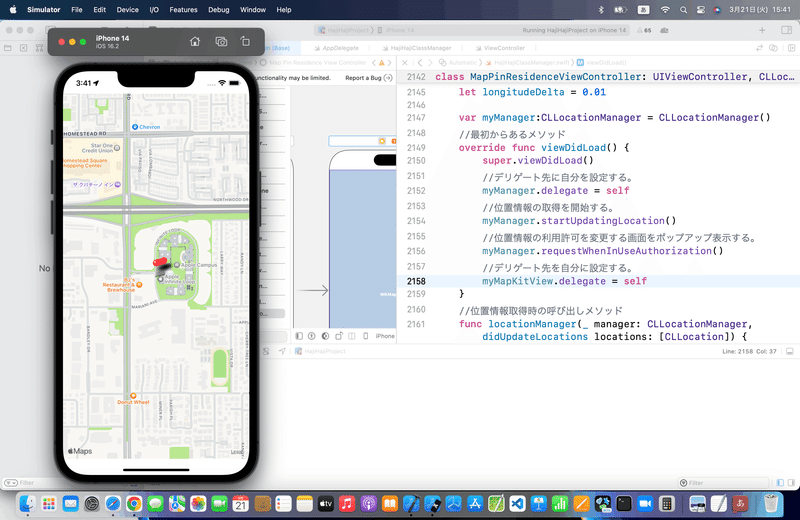This screenshot has height=520, width=800.
Task: Click the Japanese input source indicator
Action: coord(643,10)
